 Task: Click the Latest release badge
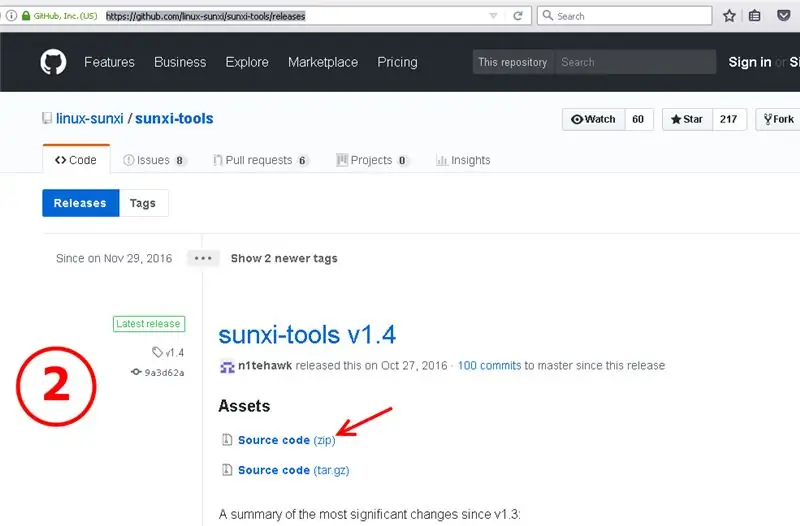click(x=148, y=324)
